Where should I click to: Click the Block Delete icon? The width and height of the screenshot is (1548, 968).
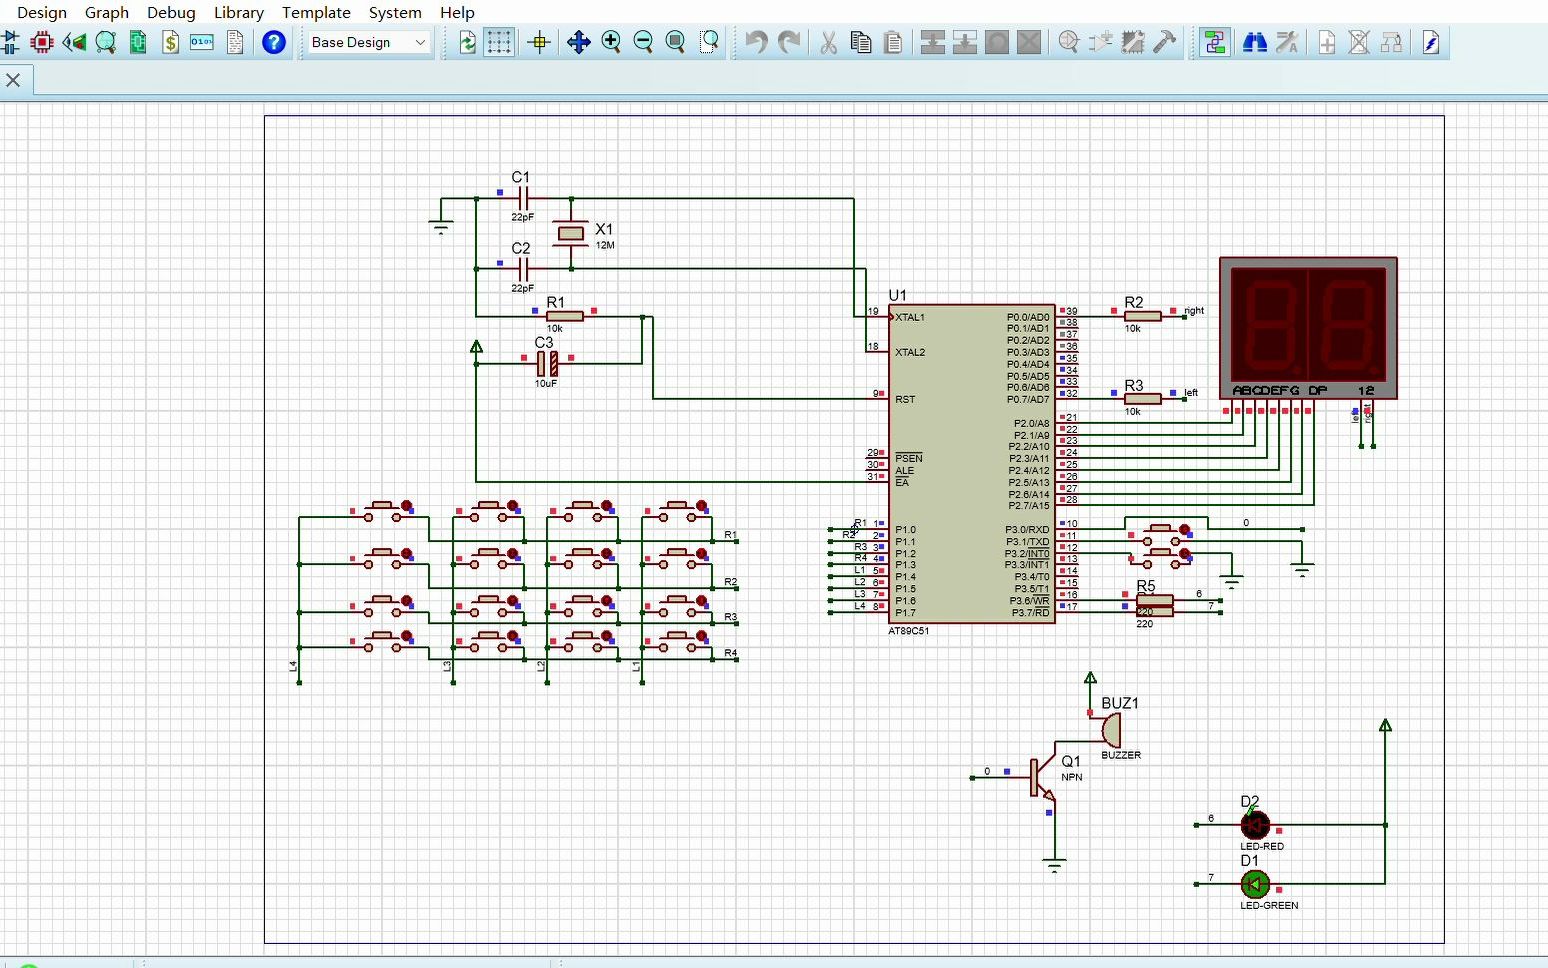pos(1029,42)
